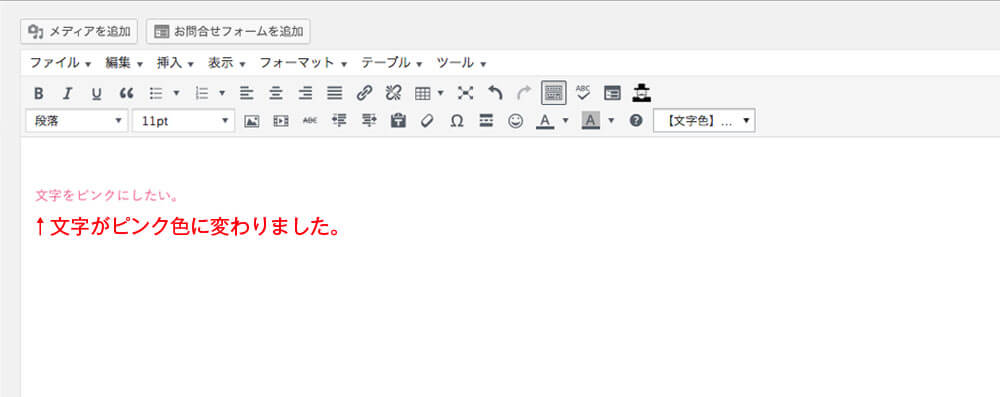Remove link with the broken chain icon

coord(393,93)
